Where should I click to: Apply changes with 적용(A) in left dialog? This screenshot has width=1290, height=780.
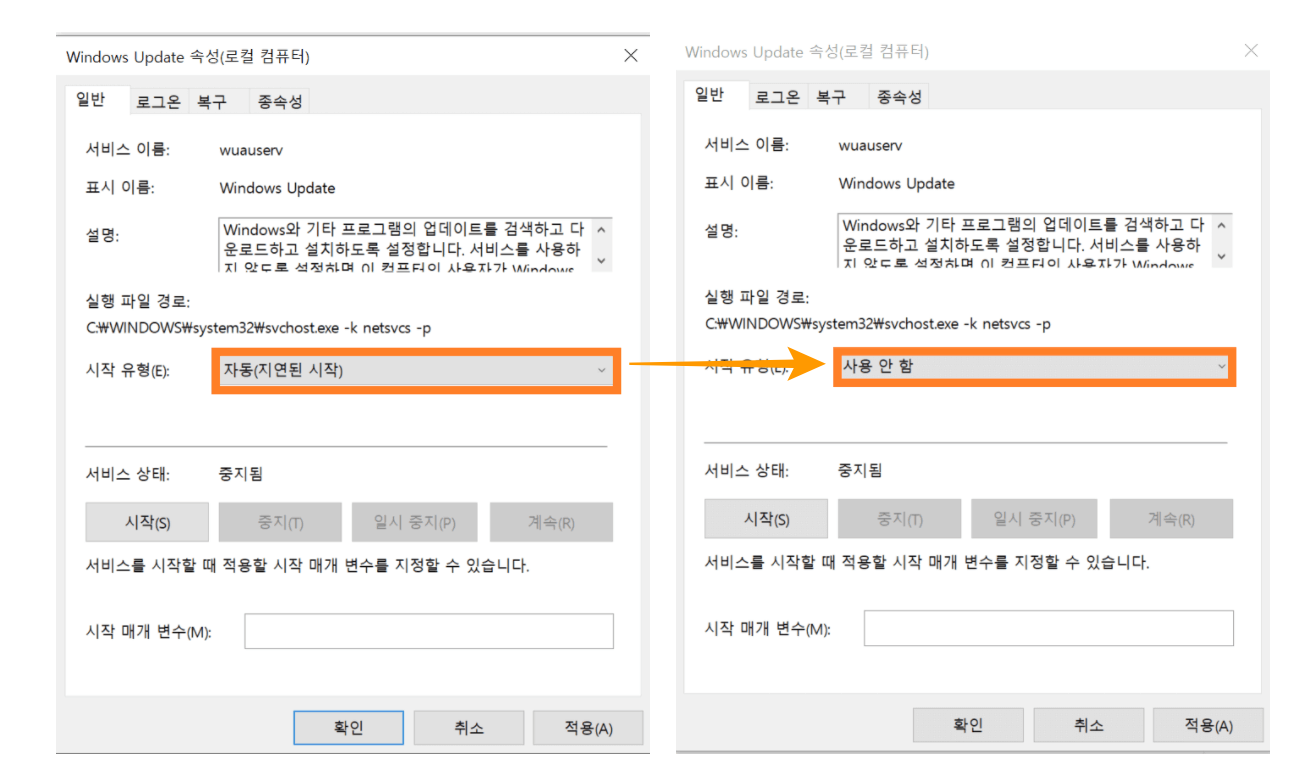click(x=587, y=727)
